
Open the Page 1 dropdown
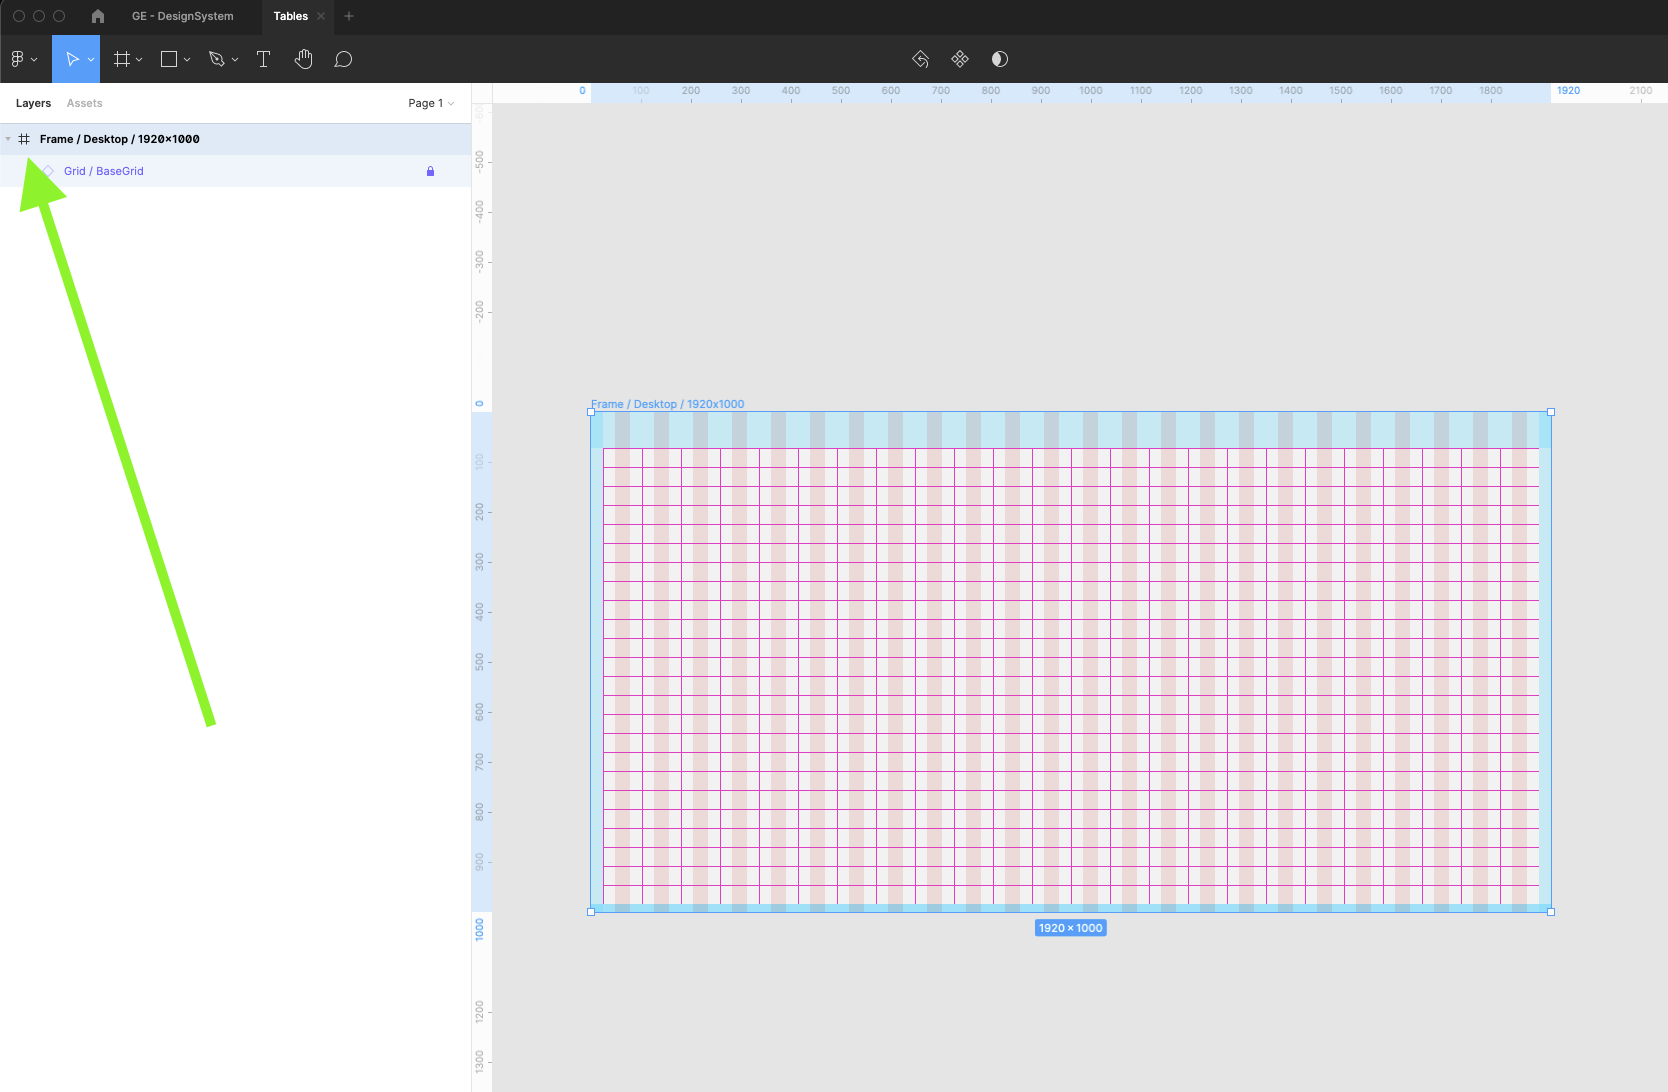coord(431,103)
